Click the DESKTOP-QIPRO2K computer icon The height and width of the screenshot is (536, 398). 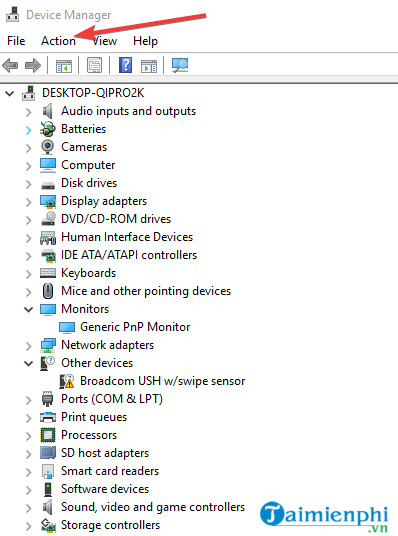pyautogui.click(x=29, y=93)
